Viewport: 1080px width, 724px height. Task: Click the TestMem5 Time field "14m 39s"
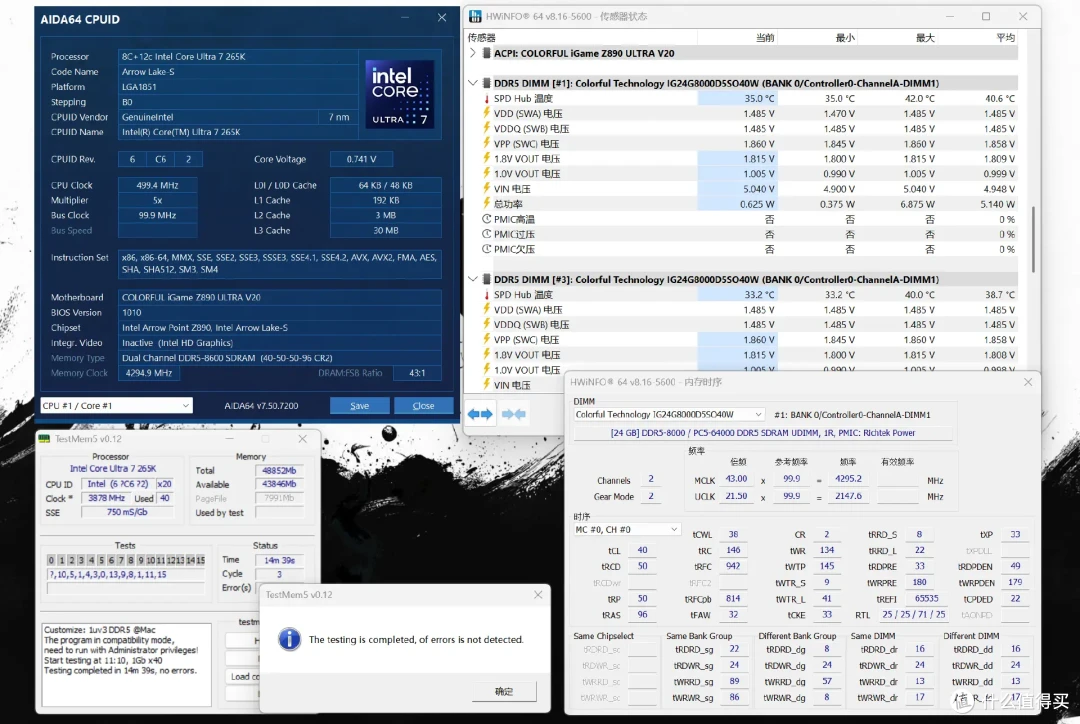pos(280,560)
